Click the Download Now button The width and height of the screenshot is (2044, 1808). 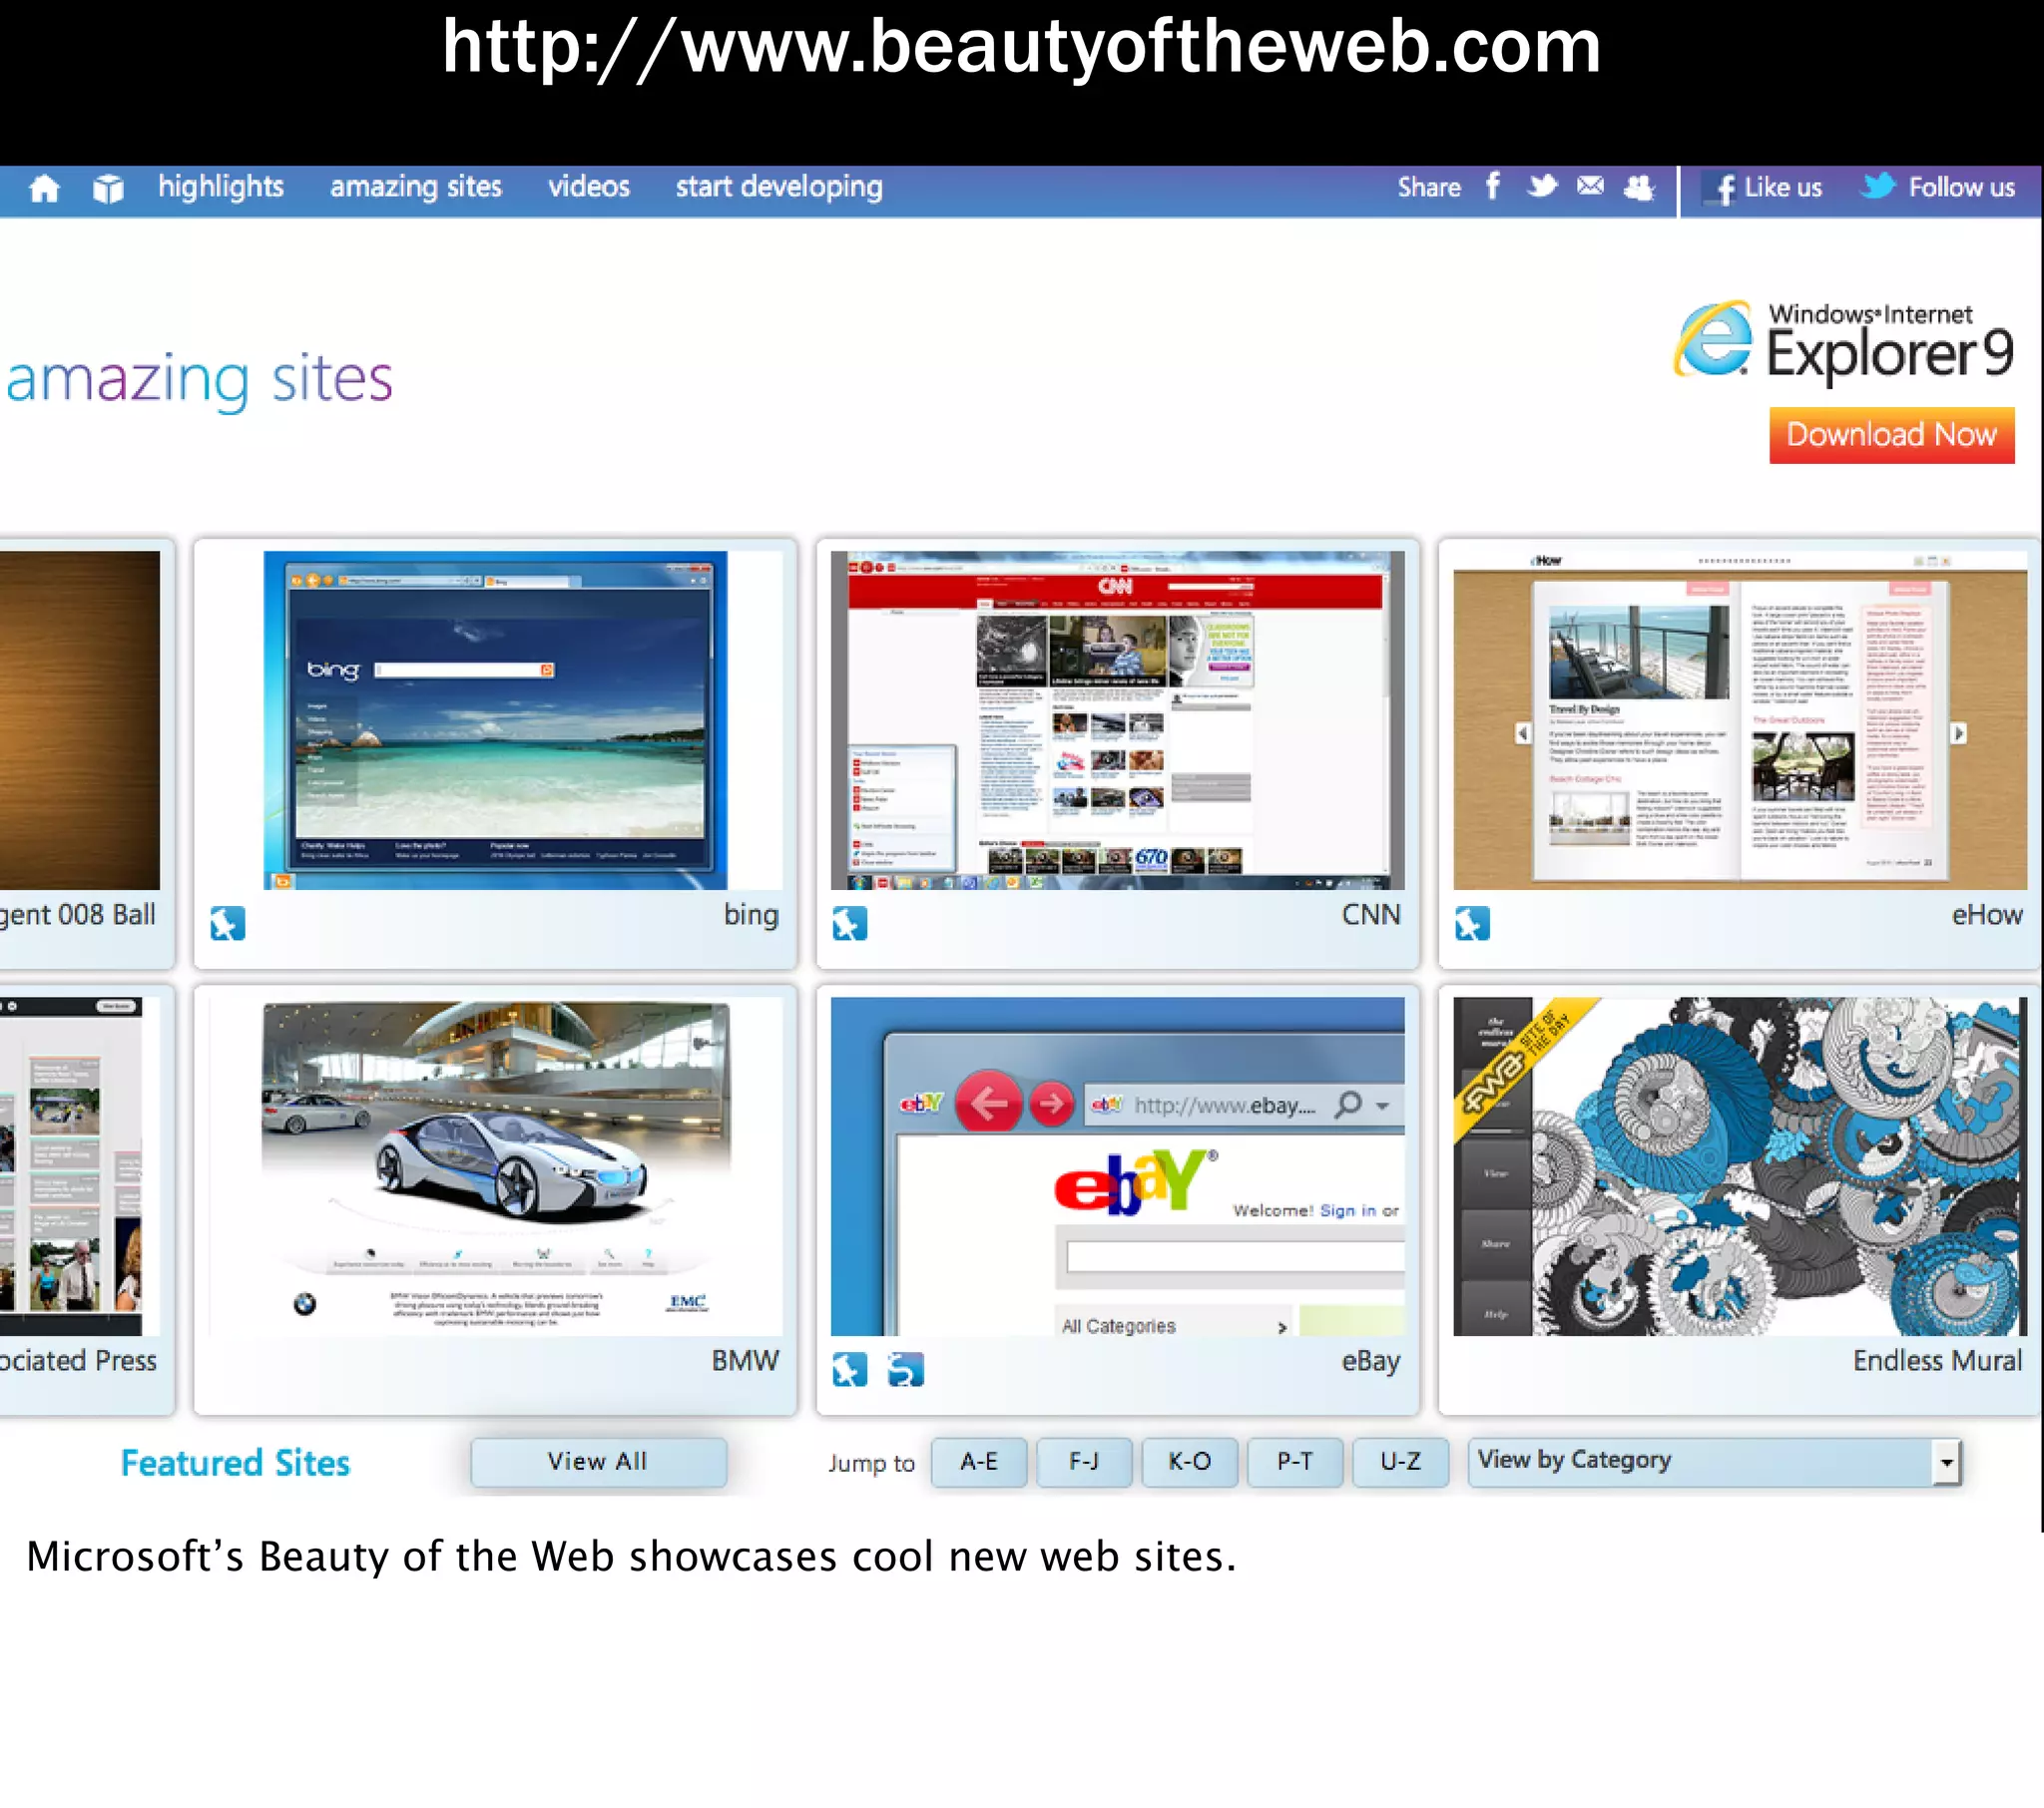click(1891, 435)
